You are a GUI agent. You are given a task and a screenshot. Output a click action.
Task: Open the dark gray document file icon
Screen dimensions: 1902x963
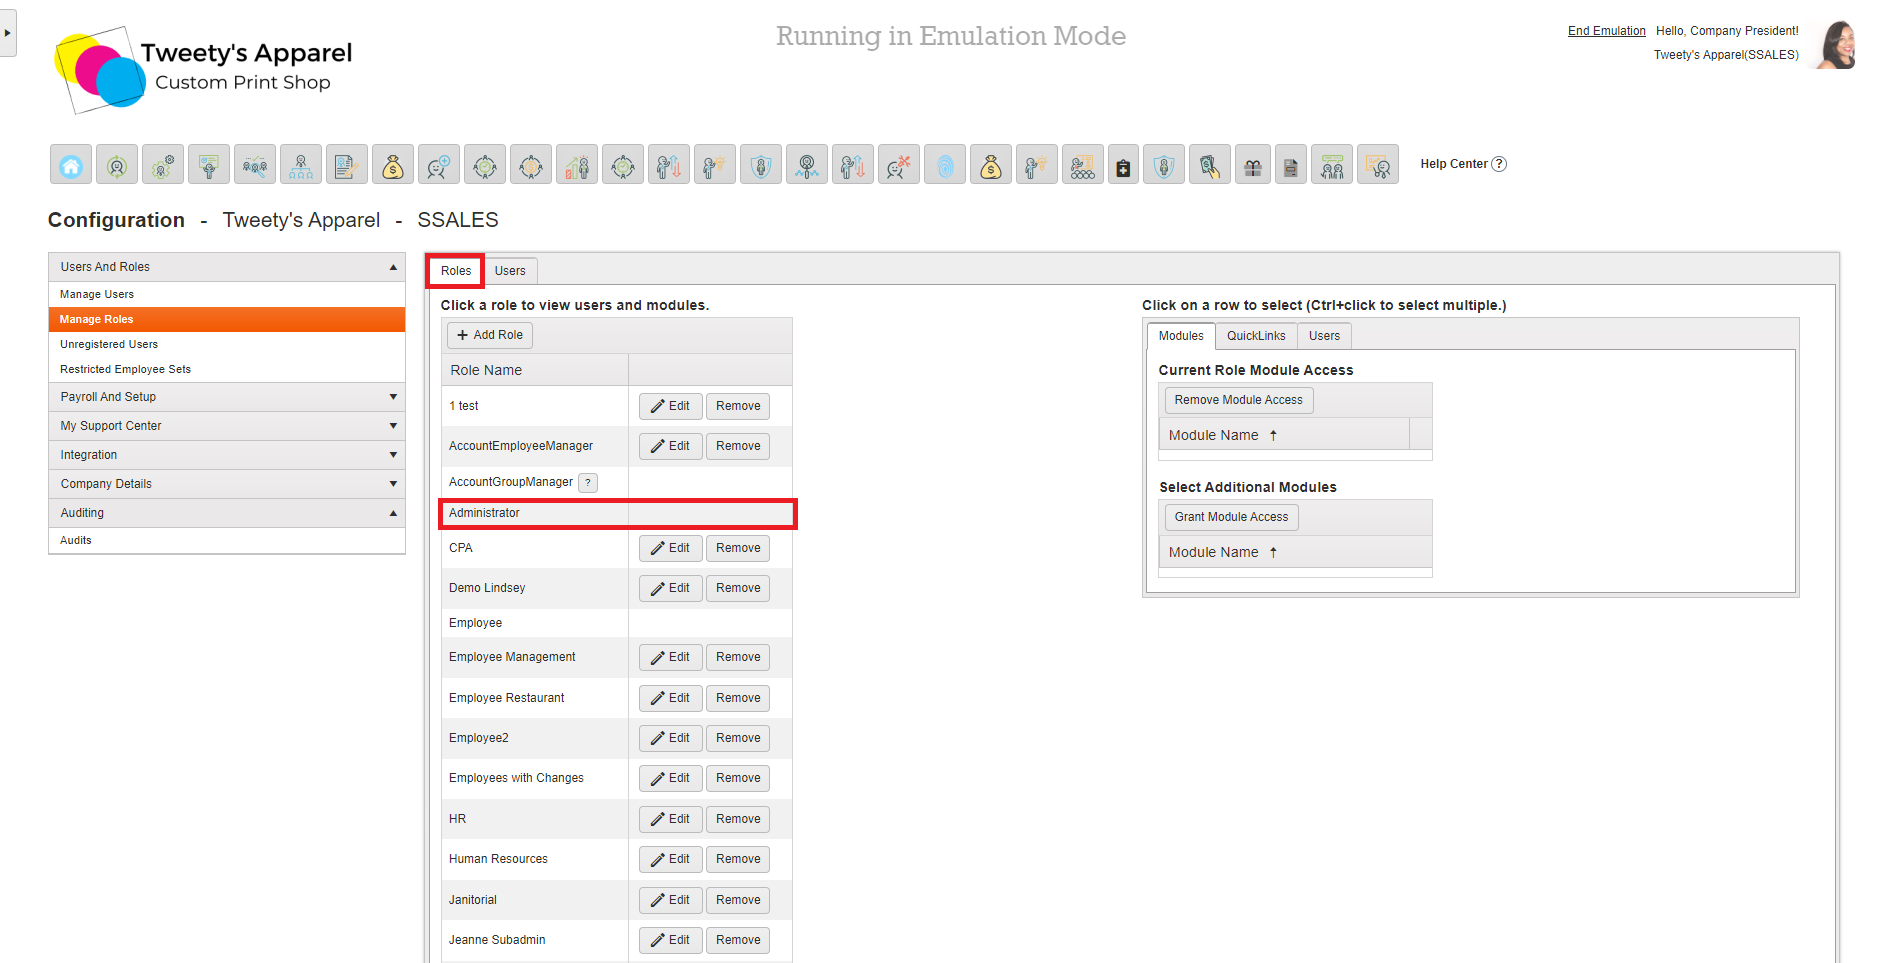[x=1291, y=164]
